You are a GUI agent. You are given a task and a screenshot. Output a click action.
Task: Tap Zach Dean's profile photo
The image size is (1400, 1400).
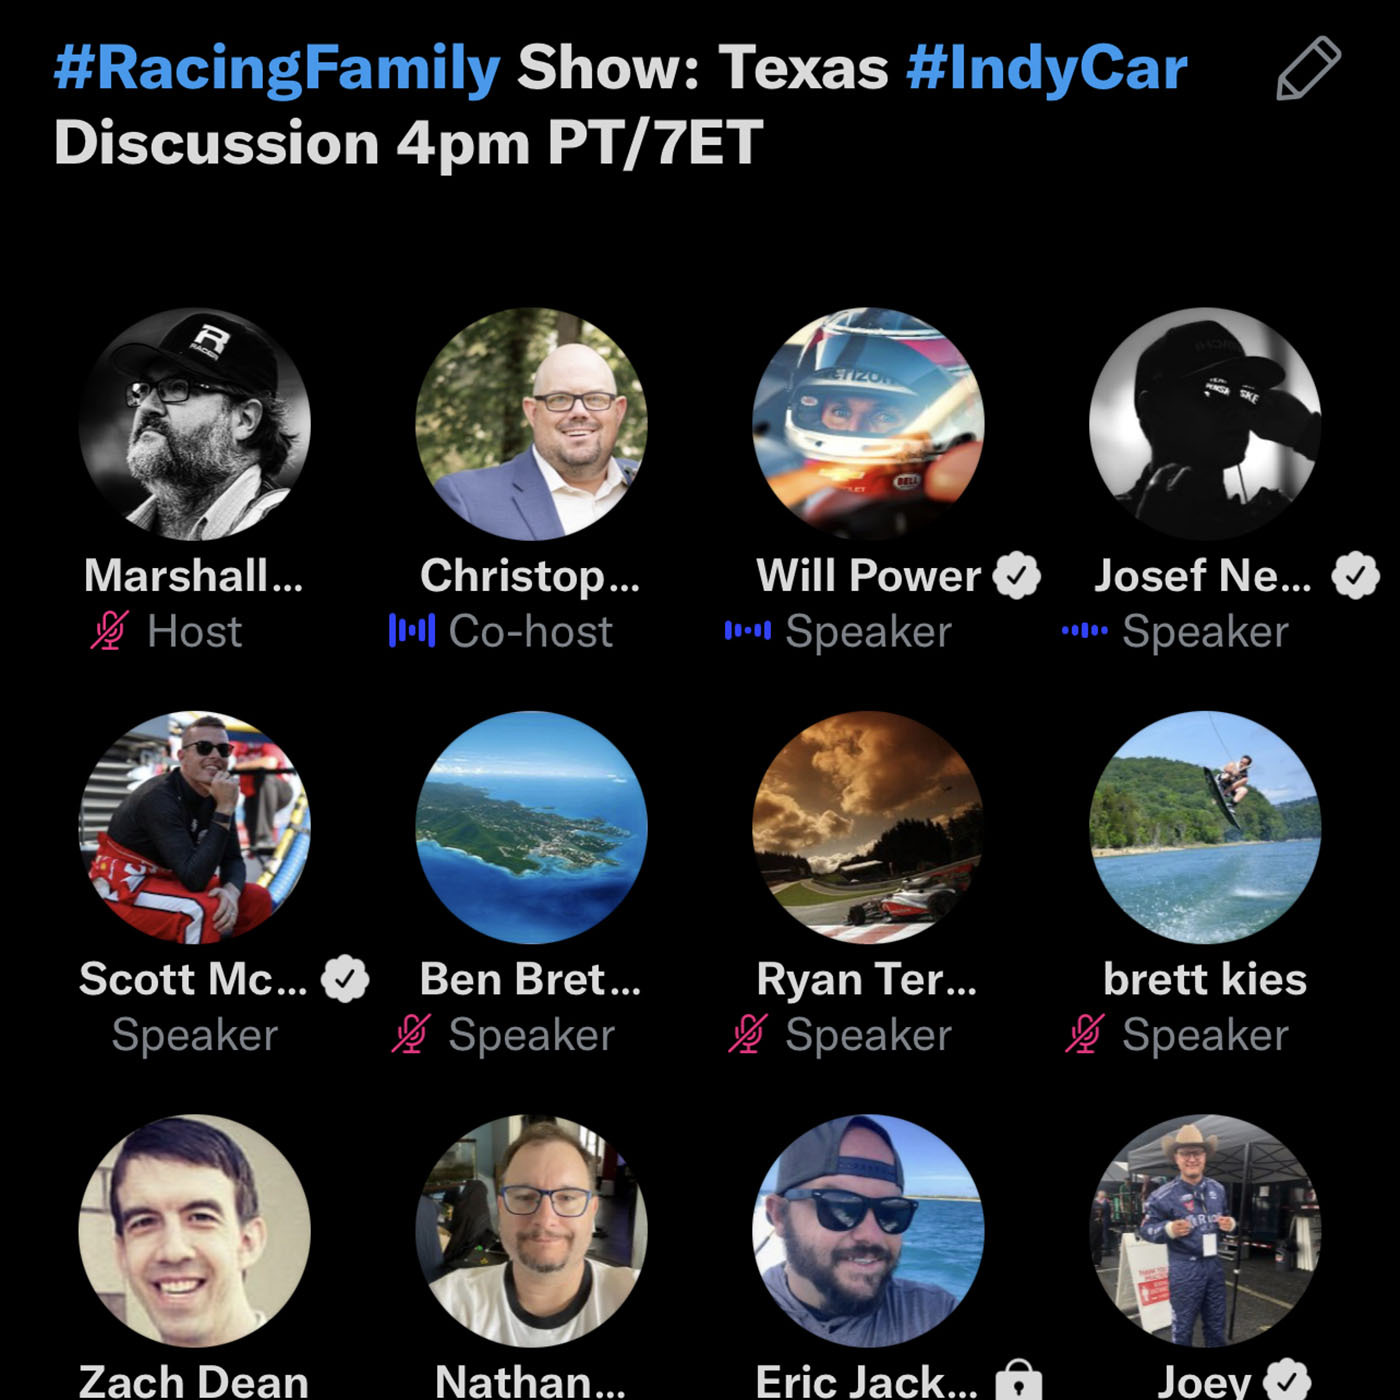(x=195, y=1230)
